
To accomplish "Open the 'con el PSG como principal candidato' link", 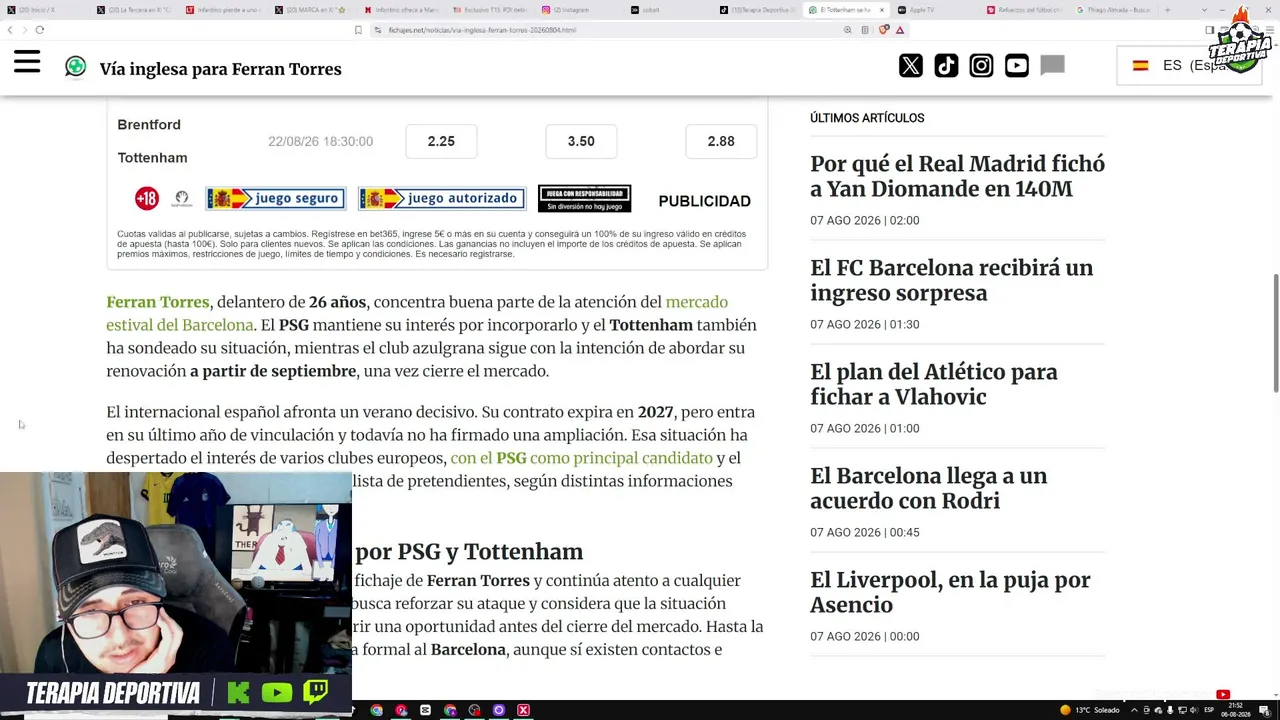I will coord(581,458).
